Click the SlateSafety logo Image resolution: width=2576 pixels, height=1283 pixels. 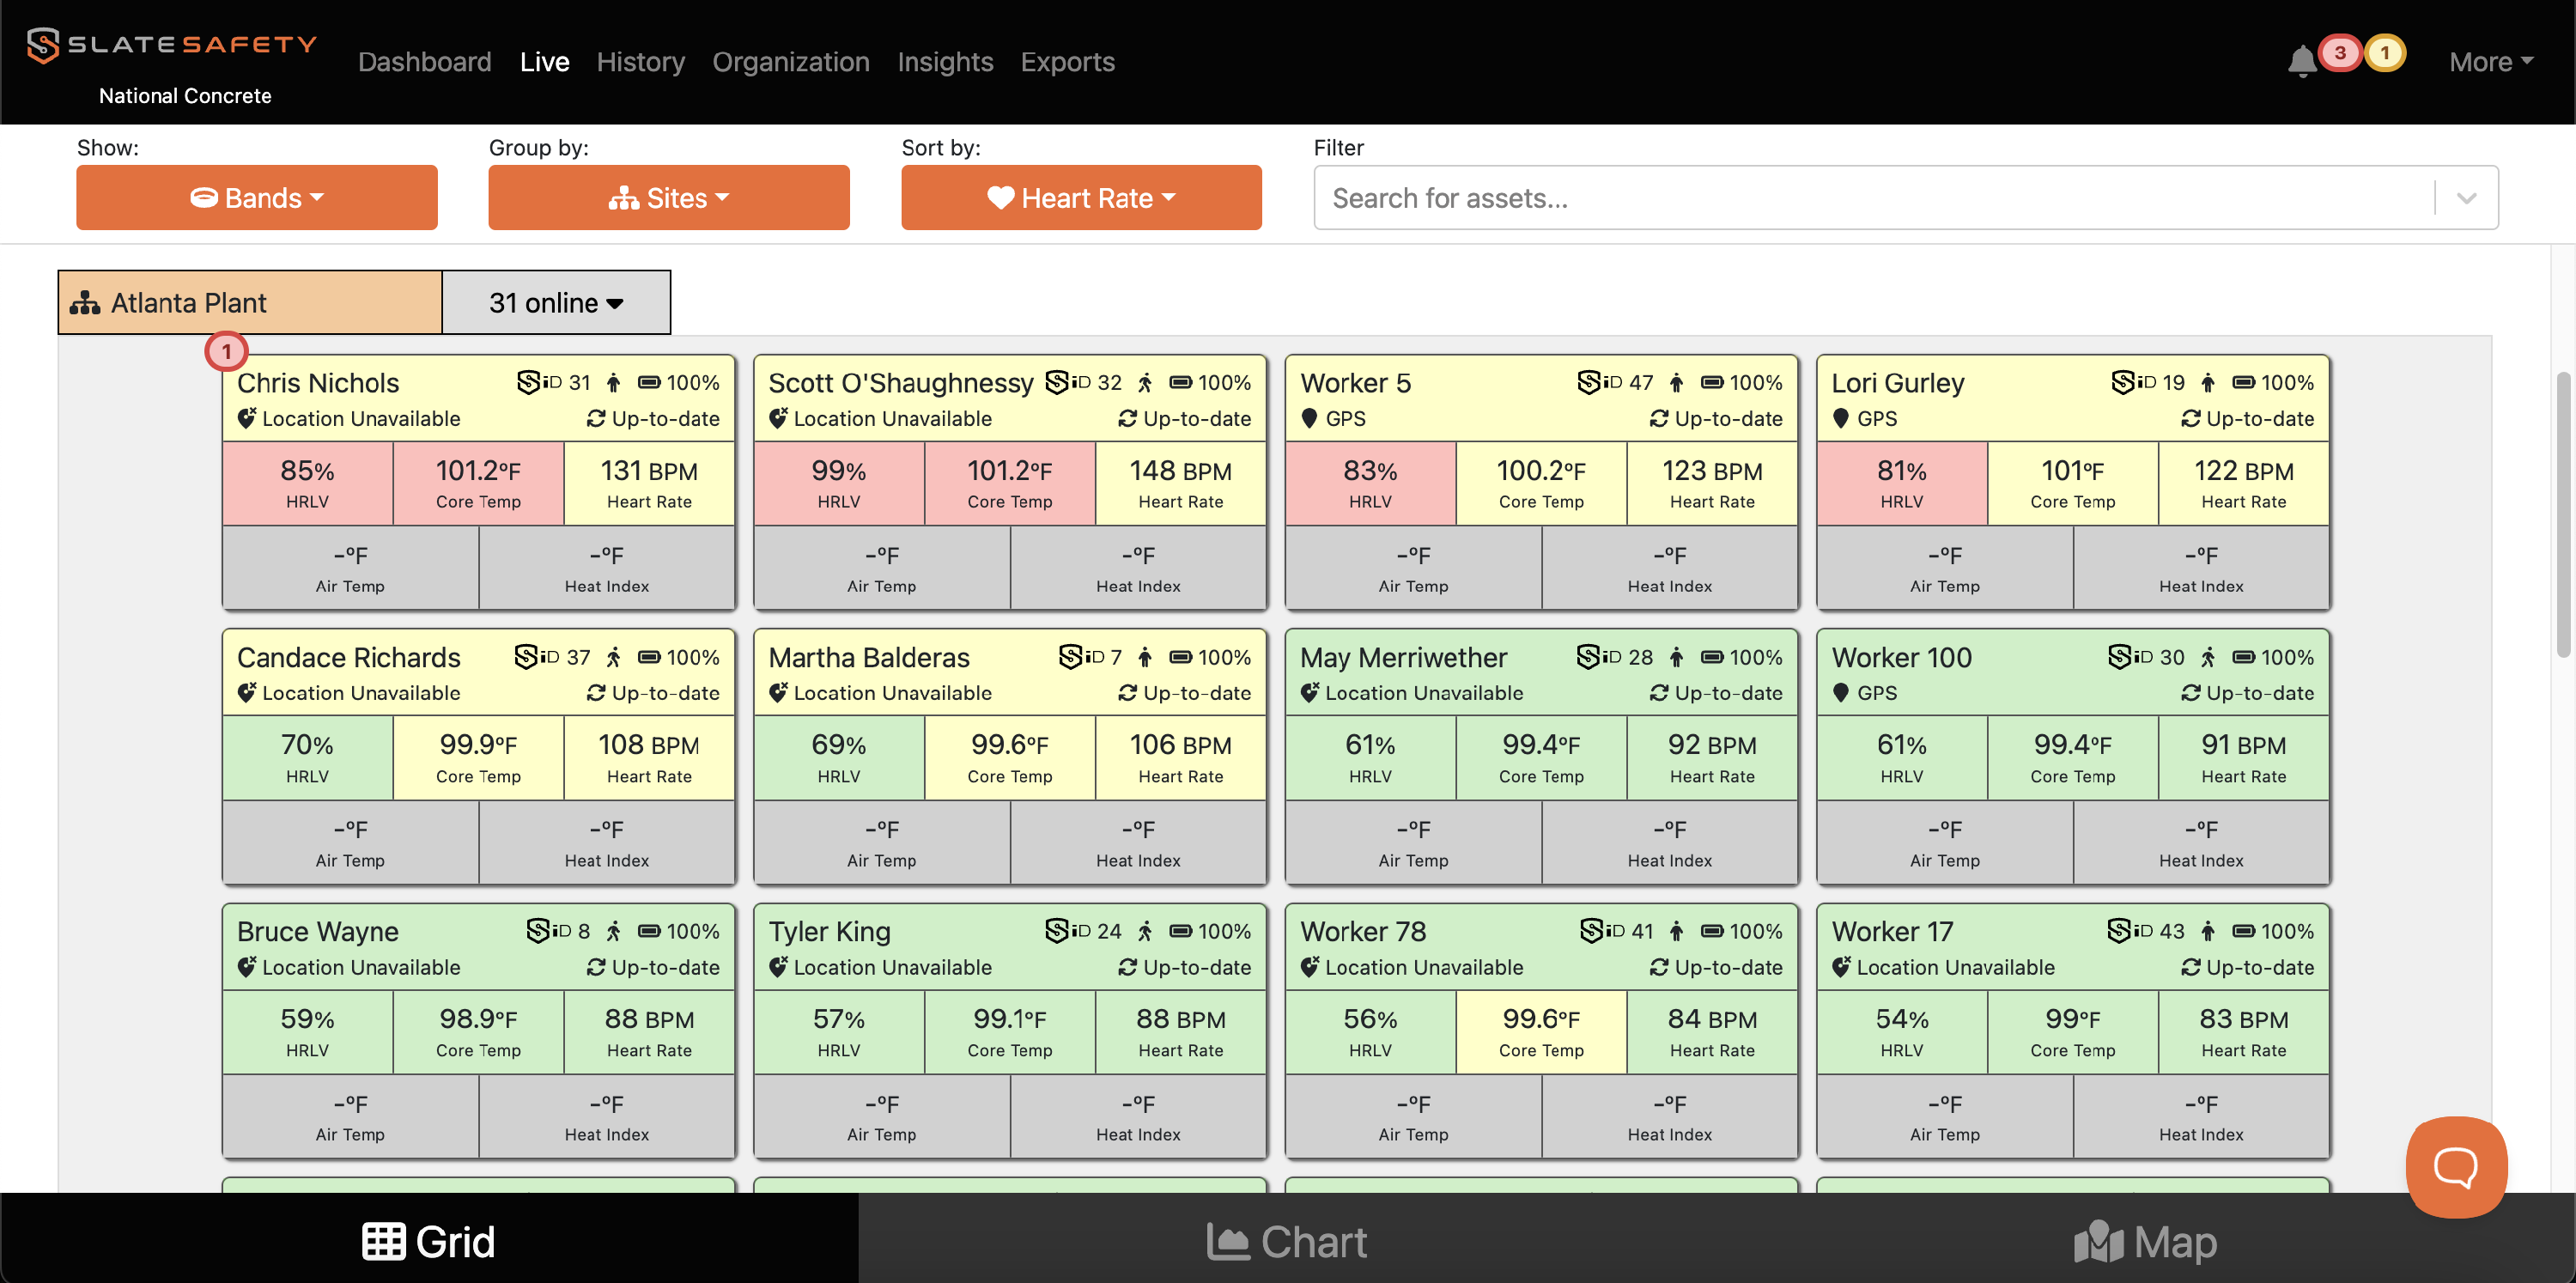pos(172,45)
